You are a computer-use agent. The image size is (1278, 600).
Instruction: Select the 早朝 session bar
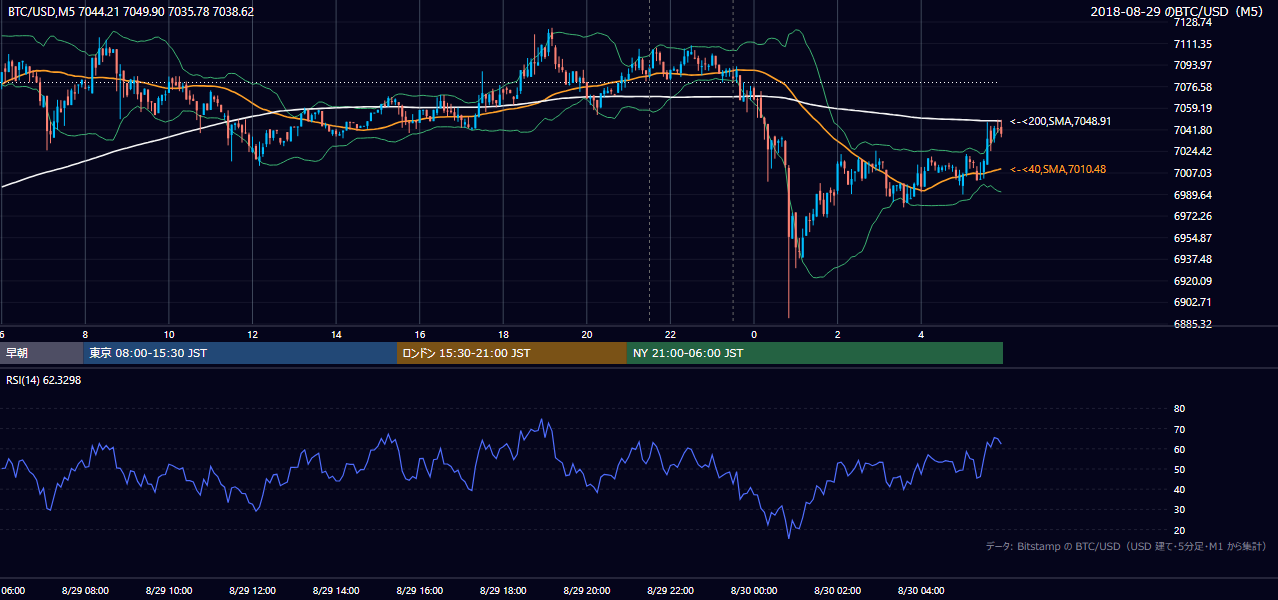pos(42,353)
